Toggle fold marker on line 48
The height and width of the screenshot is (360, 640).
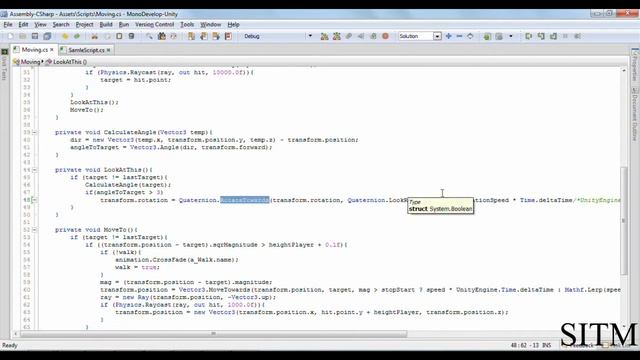click(34, 200)
